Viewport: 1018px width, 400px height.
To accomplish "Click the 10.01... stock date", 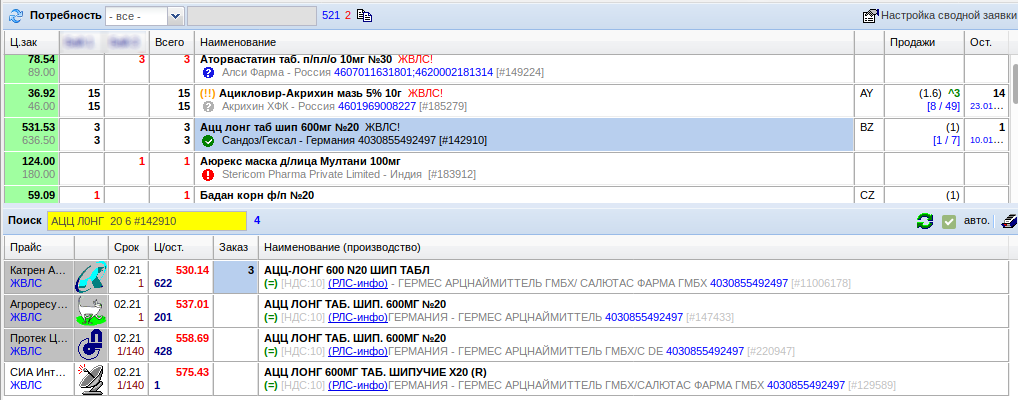I will point(987,140).
